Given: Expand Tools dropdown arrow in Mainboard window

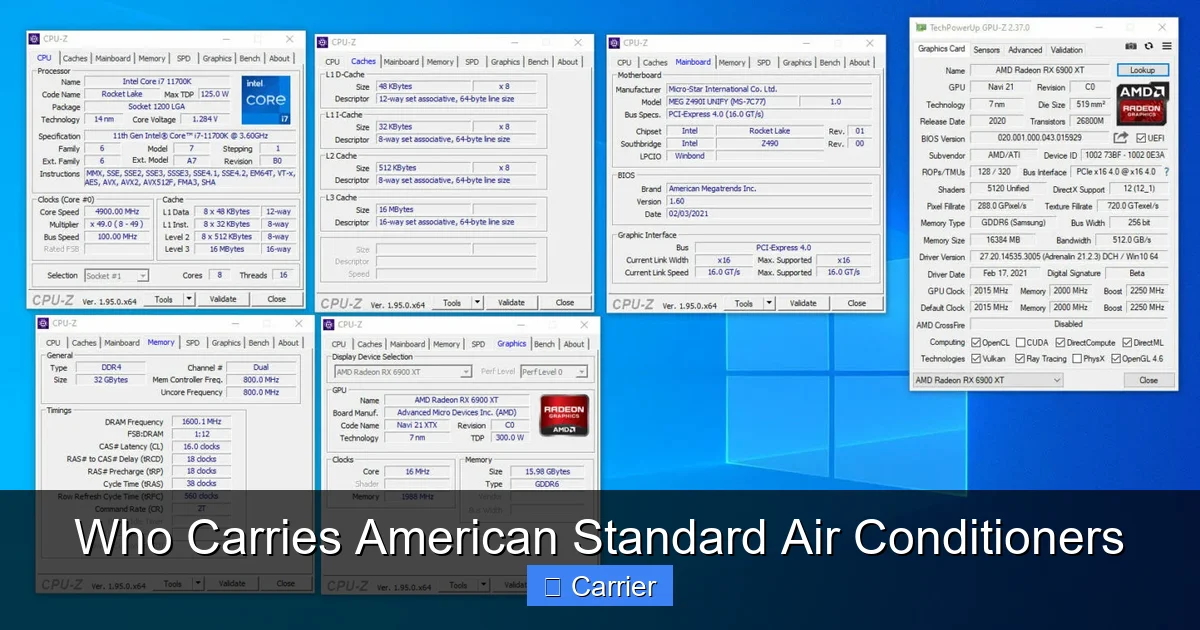Looking at the screenshot, I should [x=769, y=303].
